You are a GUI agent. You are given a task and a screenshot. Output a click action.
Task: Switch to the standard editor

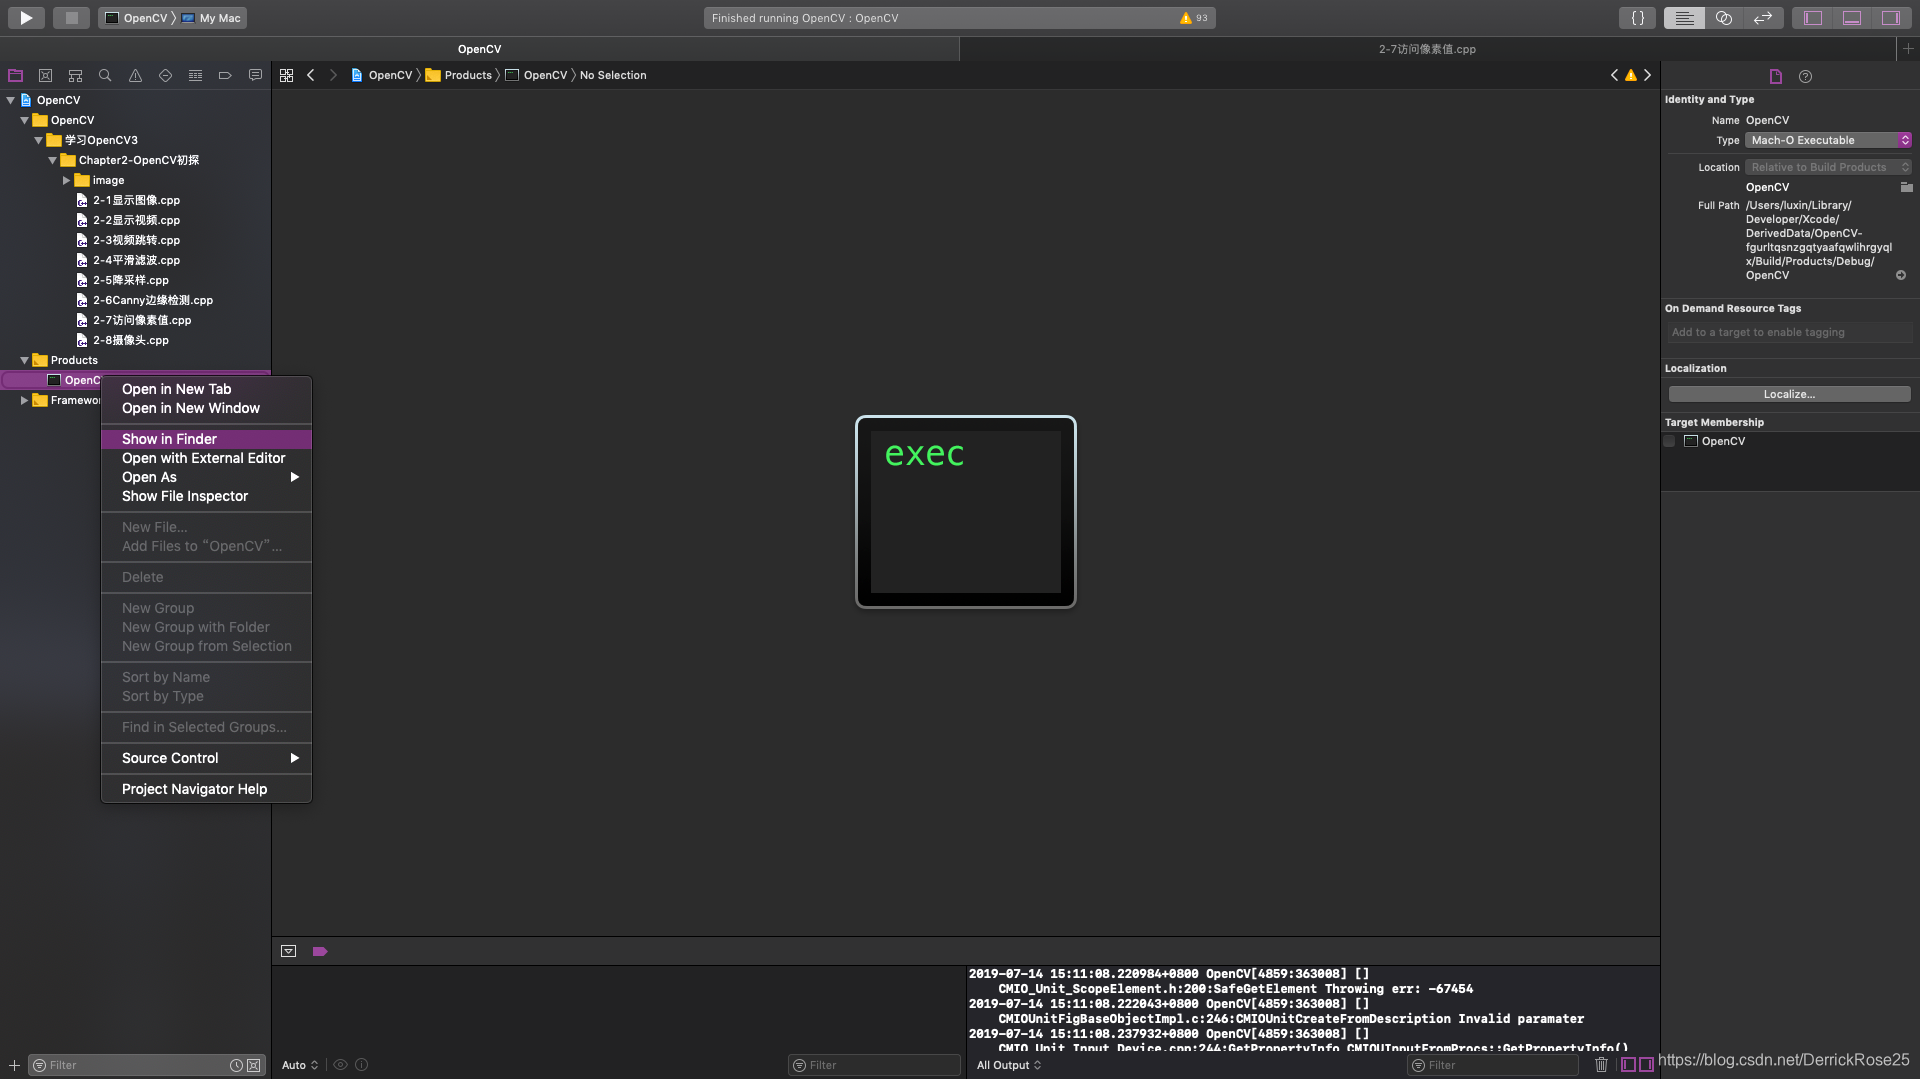[x=1684, y=18]
